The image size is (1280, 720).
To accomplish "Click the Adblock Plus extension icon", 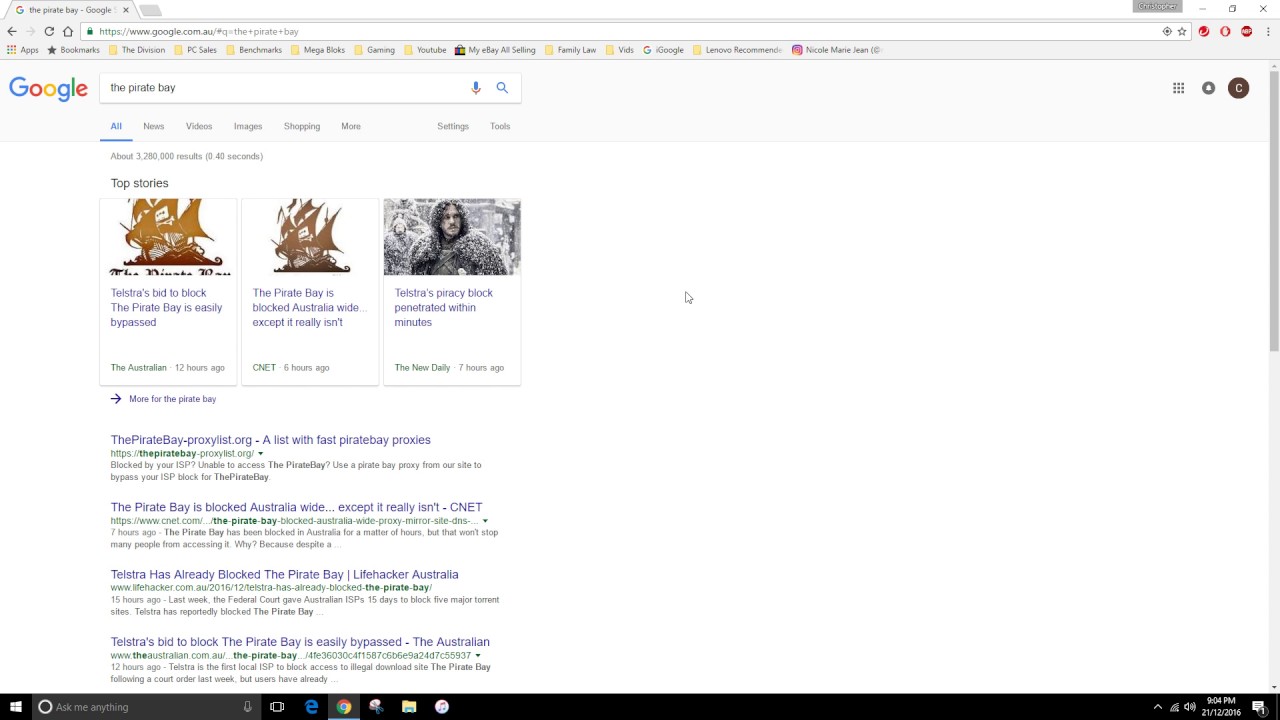I will pos(1246,31).
